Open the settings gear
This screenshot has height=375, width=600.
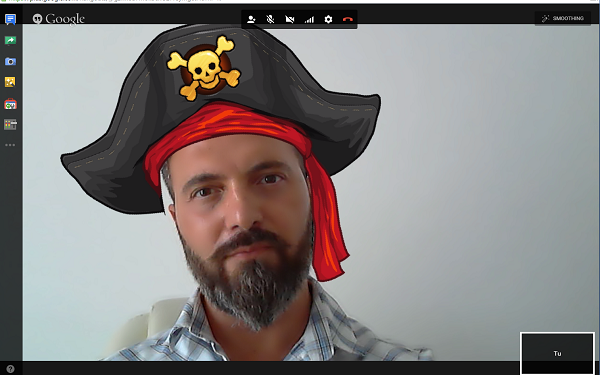click(x=328, y=19)
